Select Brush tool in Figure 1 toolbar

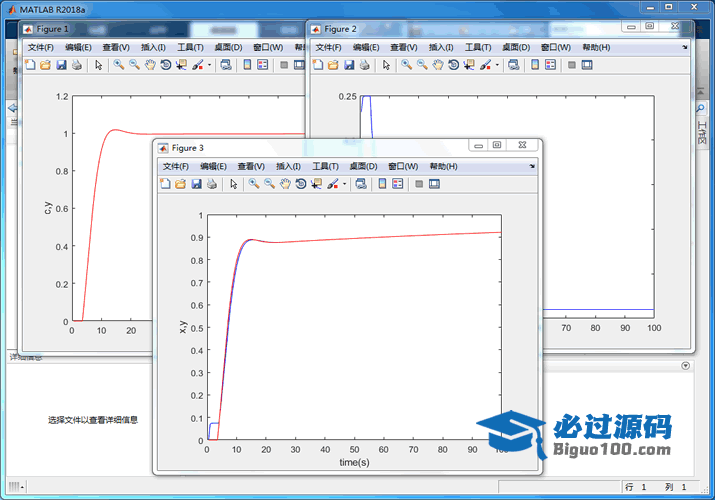(x=198, y=65)
